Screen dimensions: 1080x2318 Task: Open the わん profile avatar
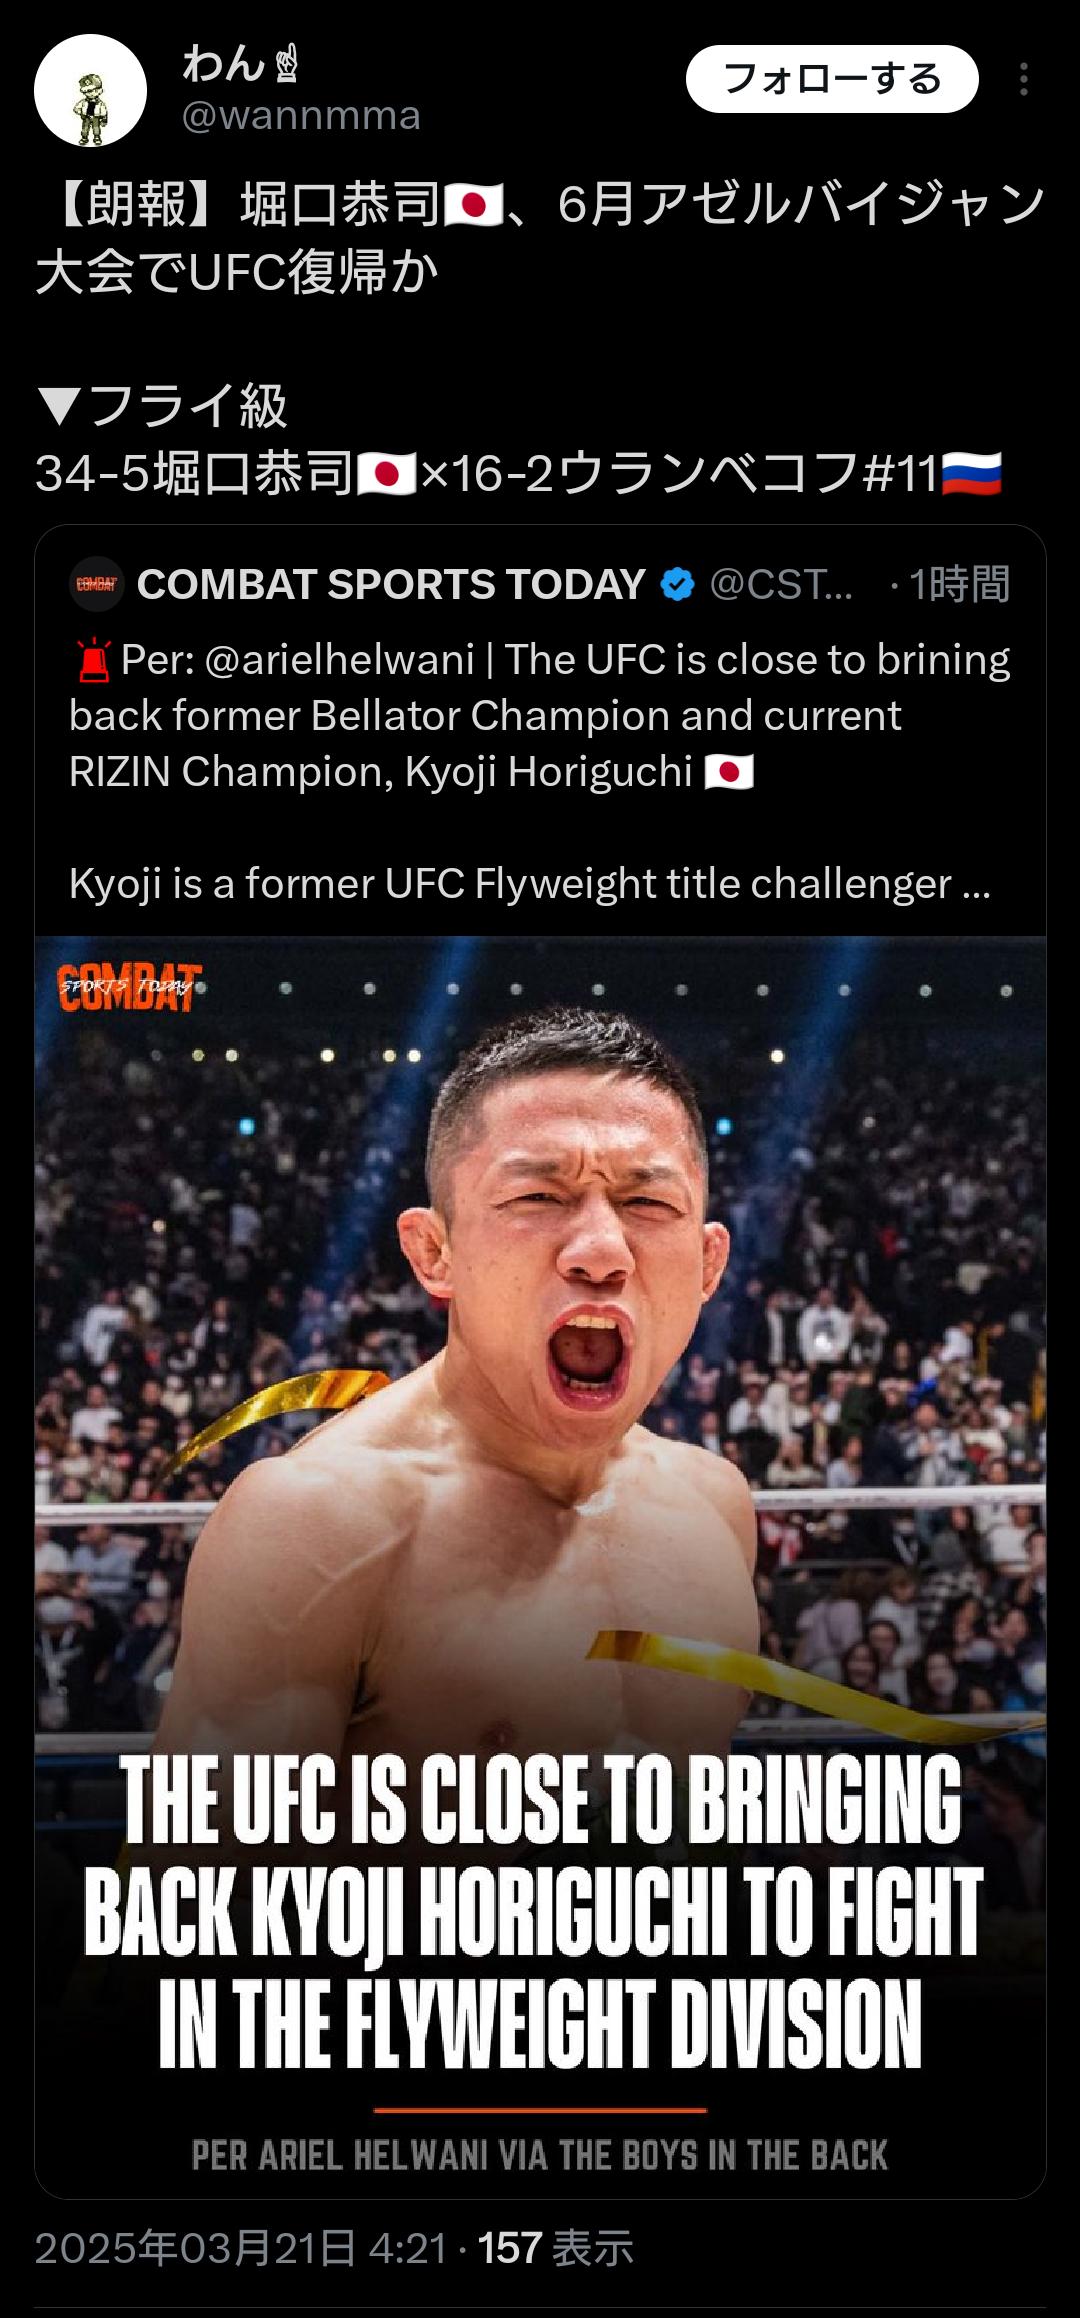(90, 91)
